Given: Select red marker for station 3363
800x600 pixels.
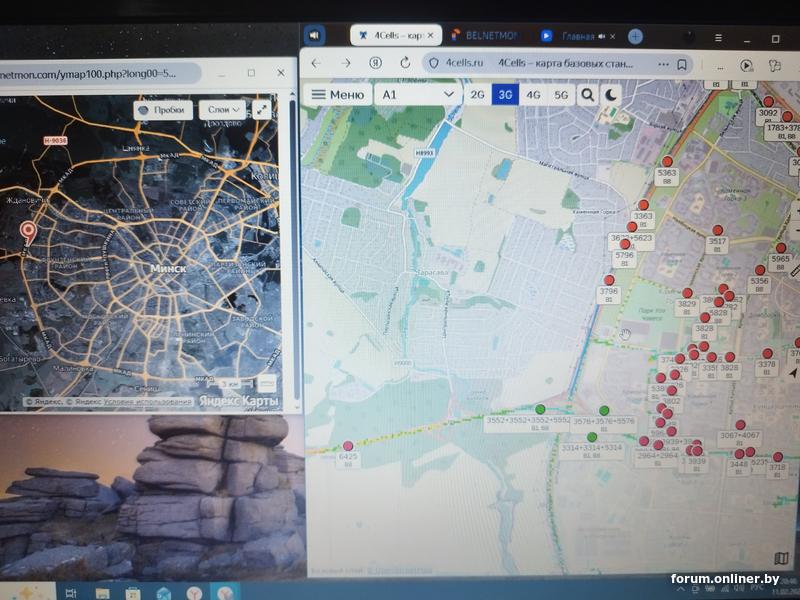Looking at the screenshot, I should pos(643,205).
